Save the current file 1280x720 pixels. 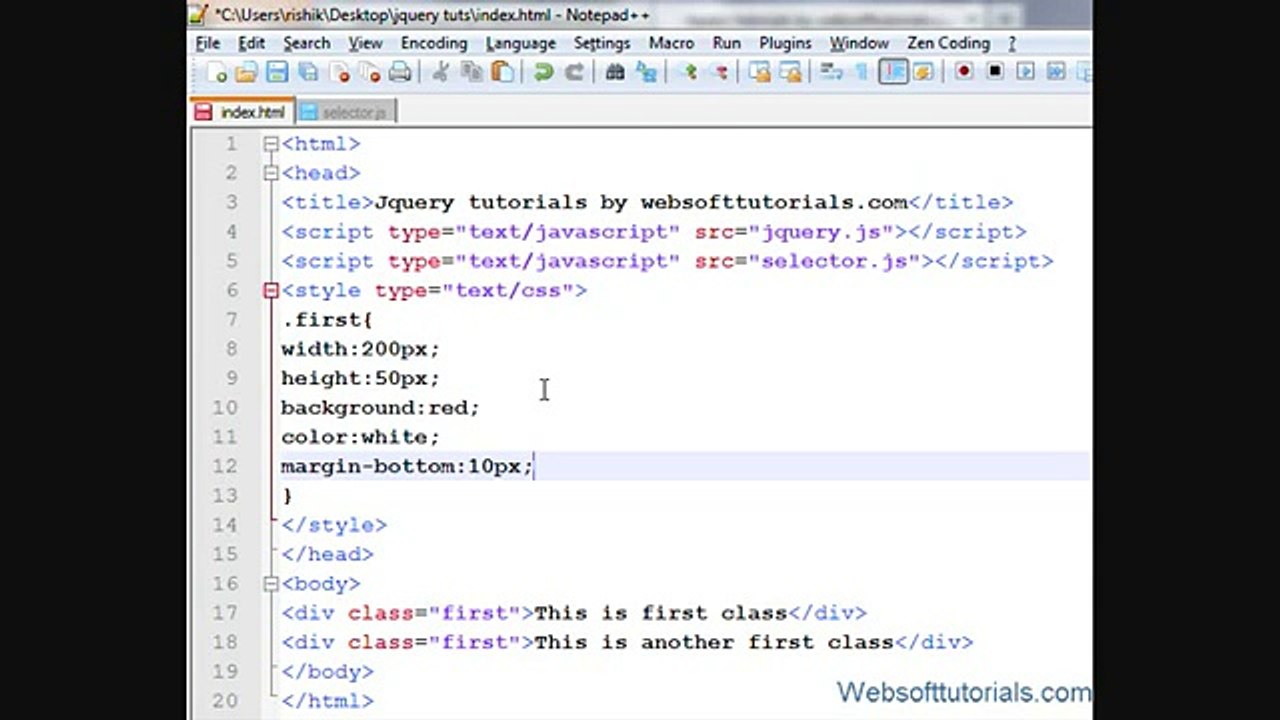276,72
